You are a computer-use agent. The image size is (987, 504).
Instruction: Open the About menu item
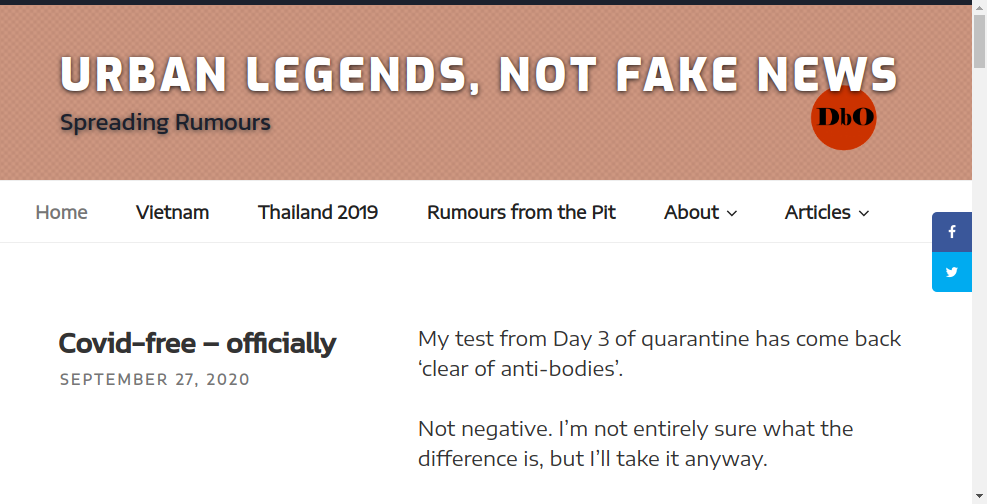click(691, 212)
